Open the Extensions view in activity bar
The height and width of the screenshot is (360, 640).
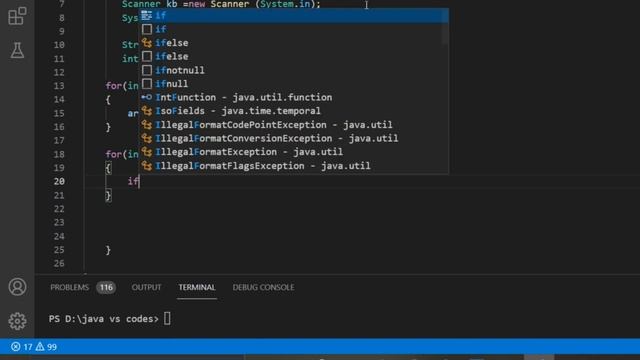coord(17,16)
